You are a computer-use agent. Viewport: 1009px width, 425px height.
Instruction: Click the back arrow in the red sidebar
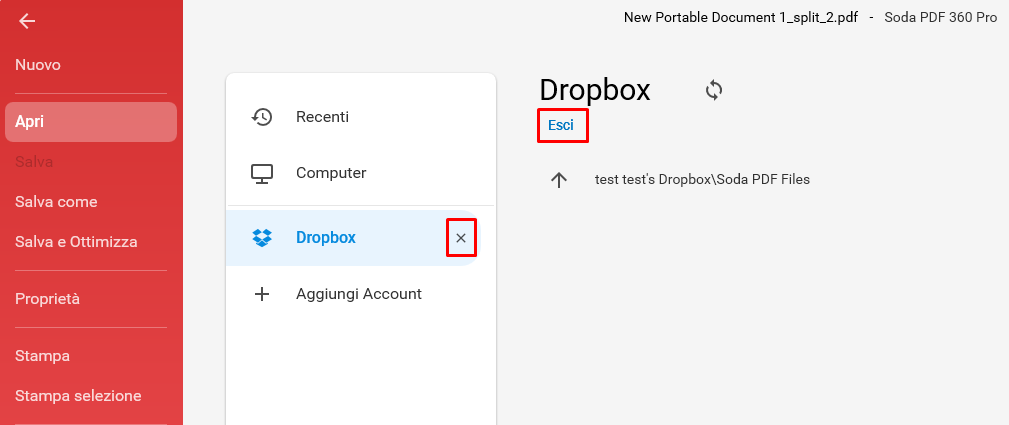click(27, 21)
